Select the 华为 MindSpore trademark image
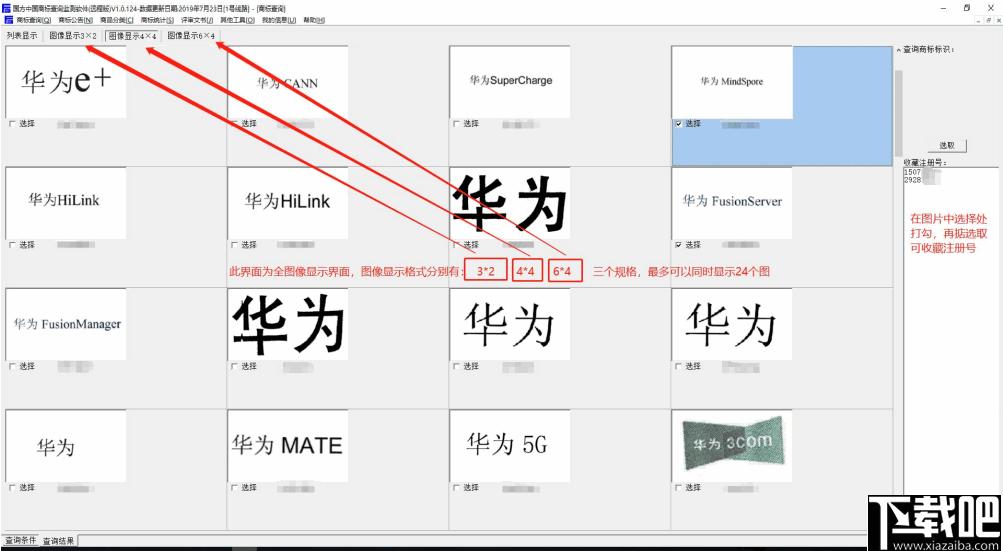 [x=732, y=82]
